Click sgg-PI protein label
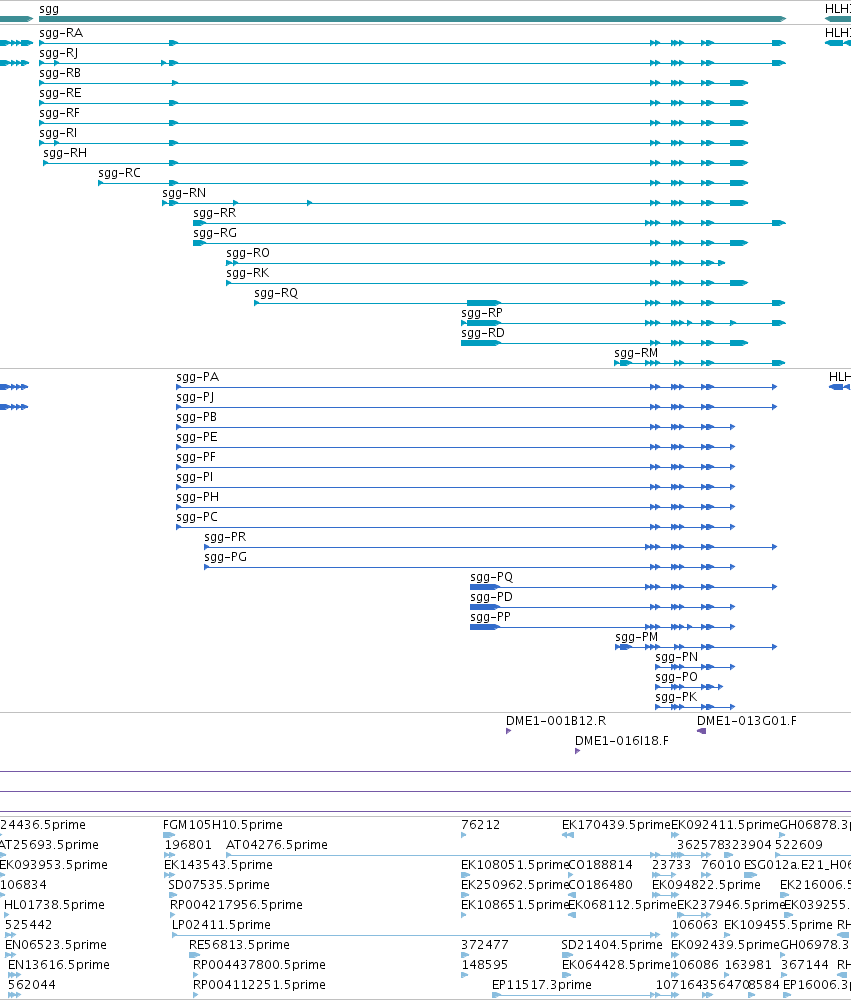The image size is (851, 1000). [195, 477]
